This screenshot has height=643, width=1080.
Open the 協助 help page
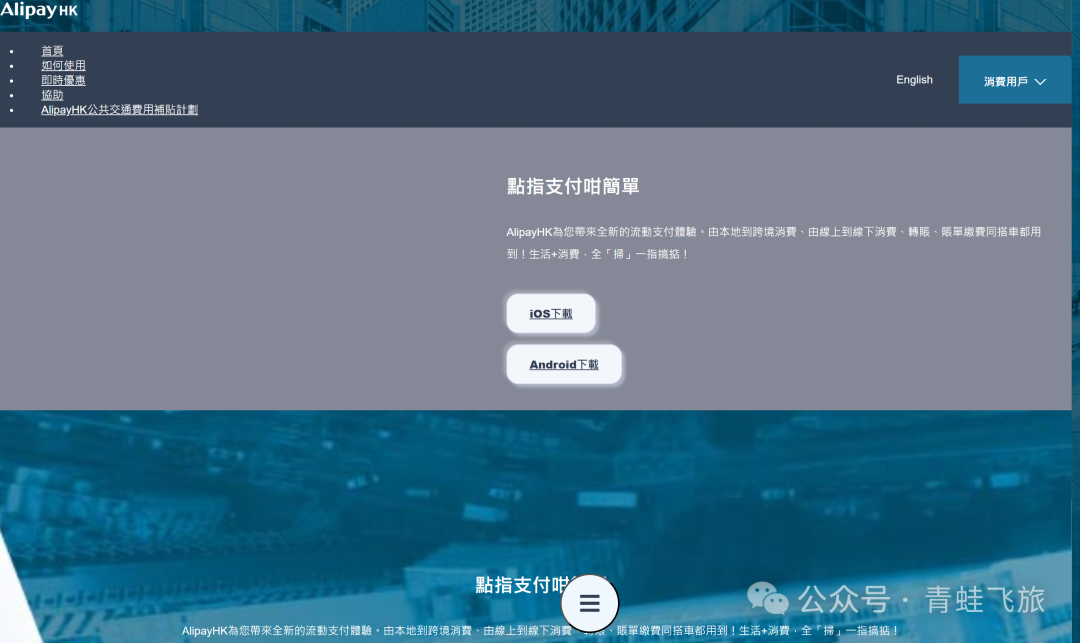[52, 95]
